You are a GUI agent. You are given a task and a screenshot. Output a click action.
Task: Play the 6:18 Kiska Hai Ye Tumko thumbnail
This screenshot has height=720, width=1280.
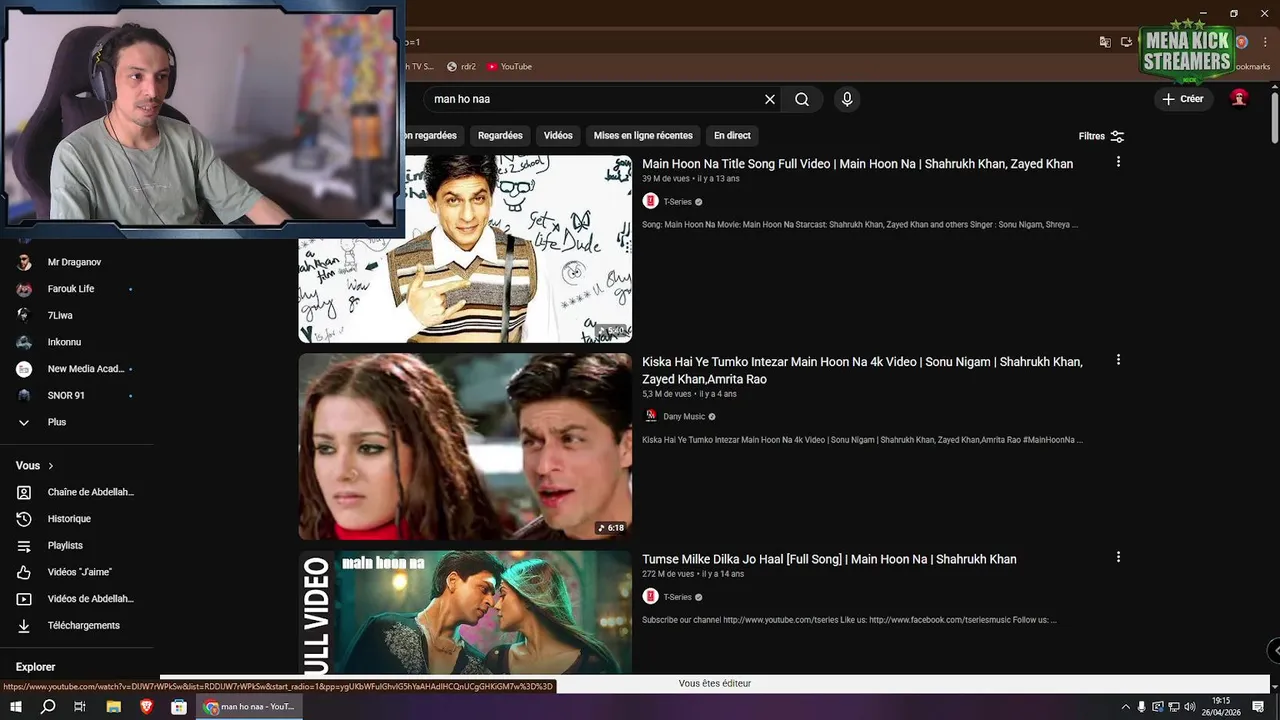pos(465,446)
